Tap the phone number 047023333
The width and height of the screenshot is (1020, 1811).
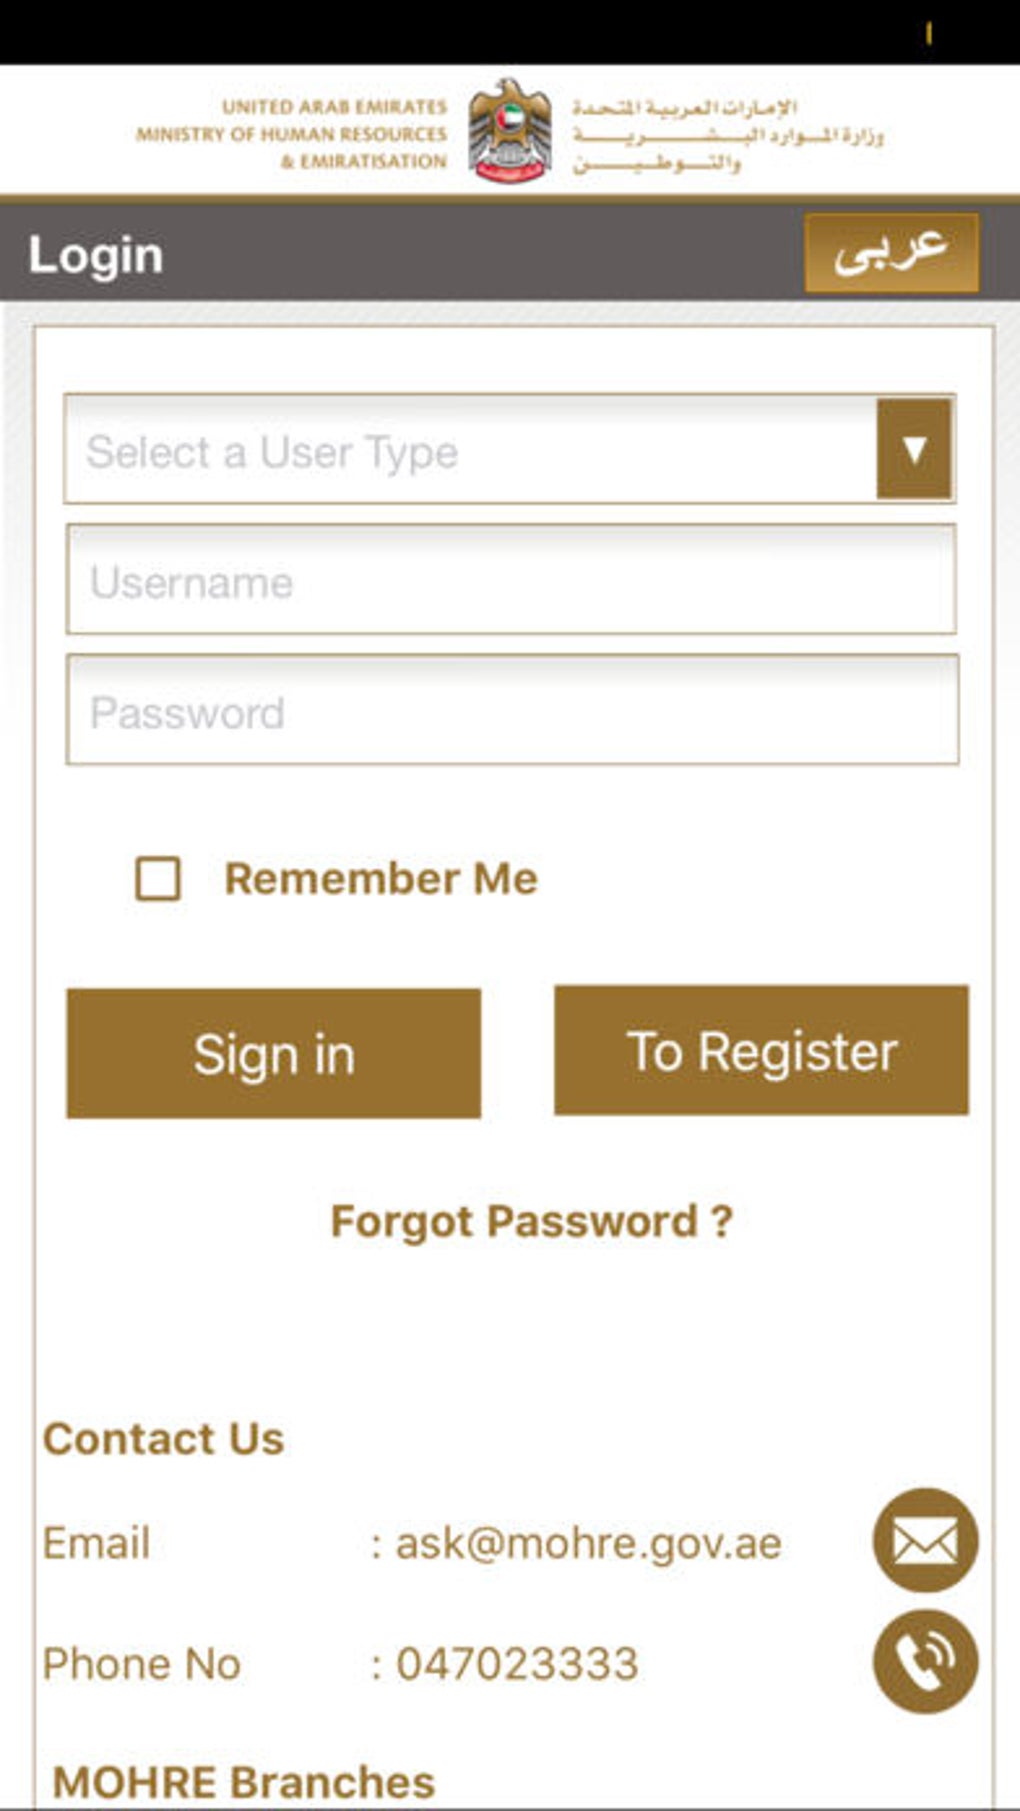(x=517, y=1664)
